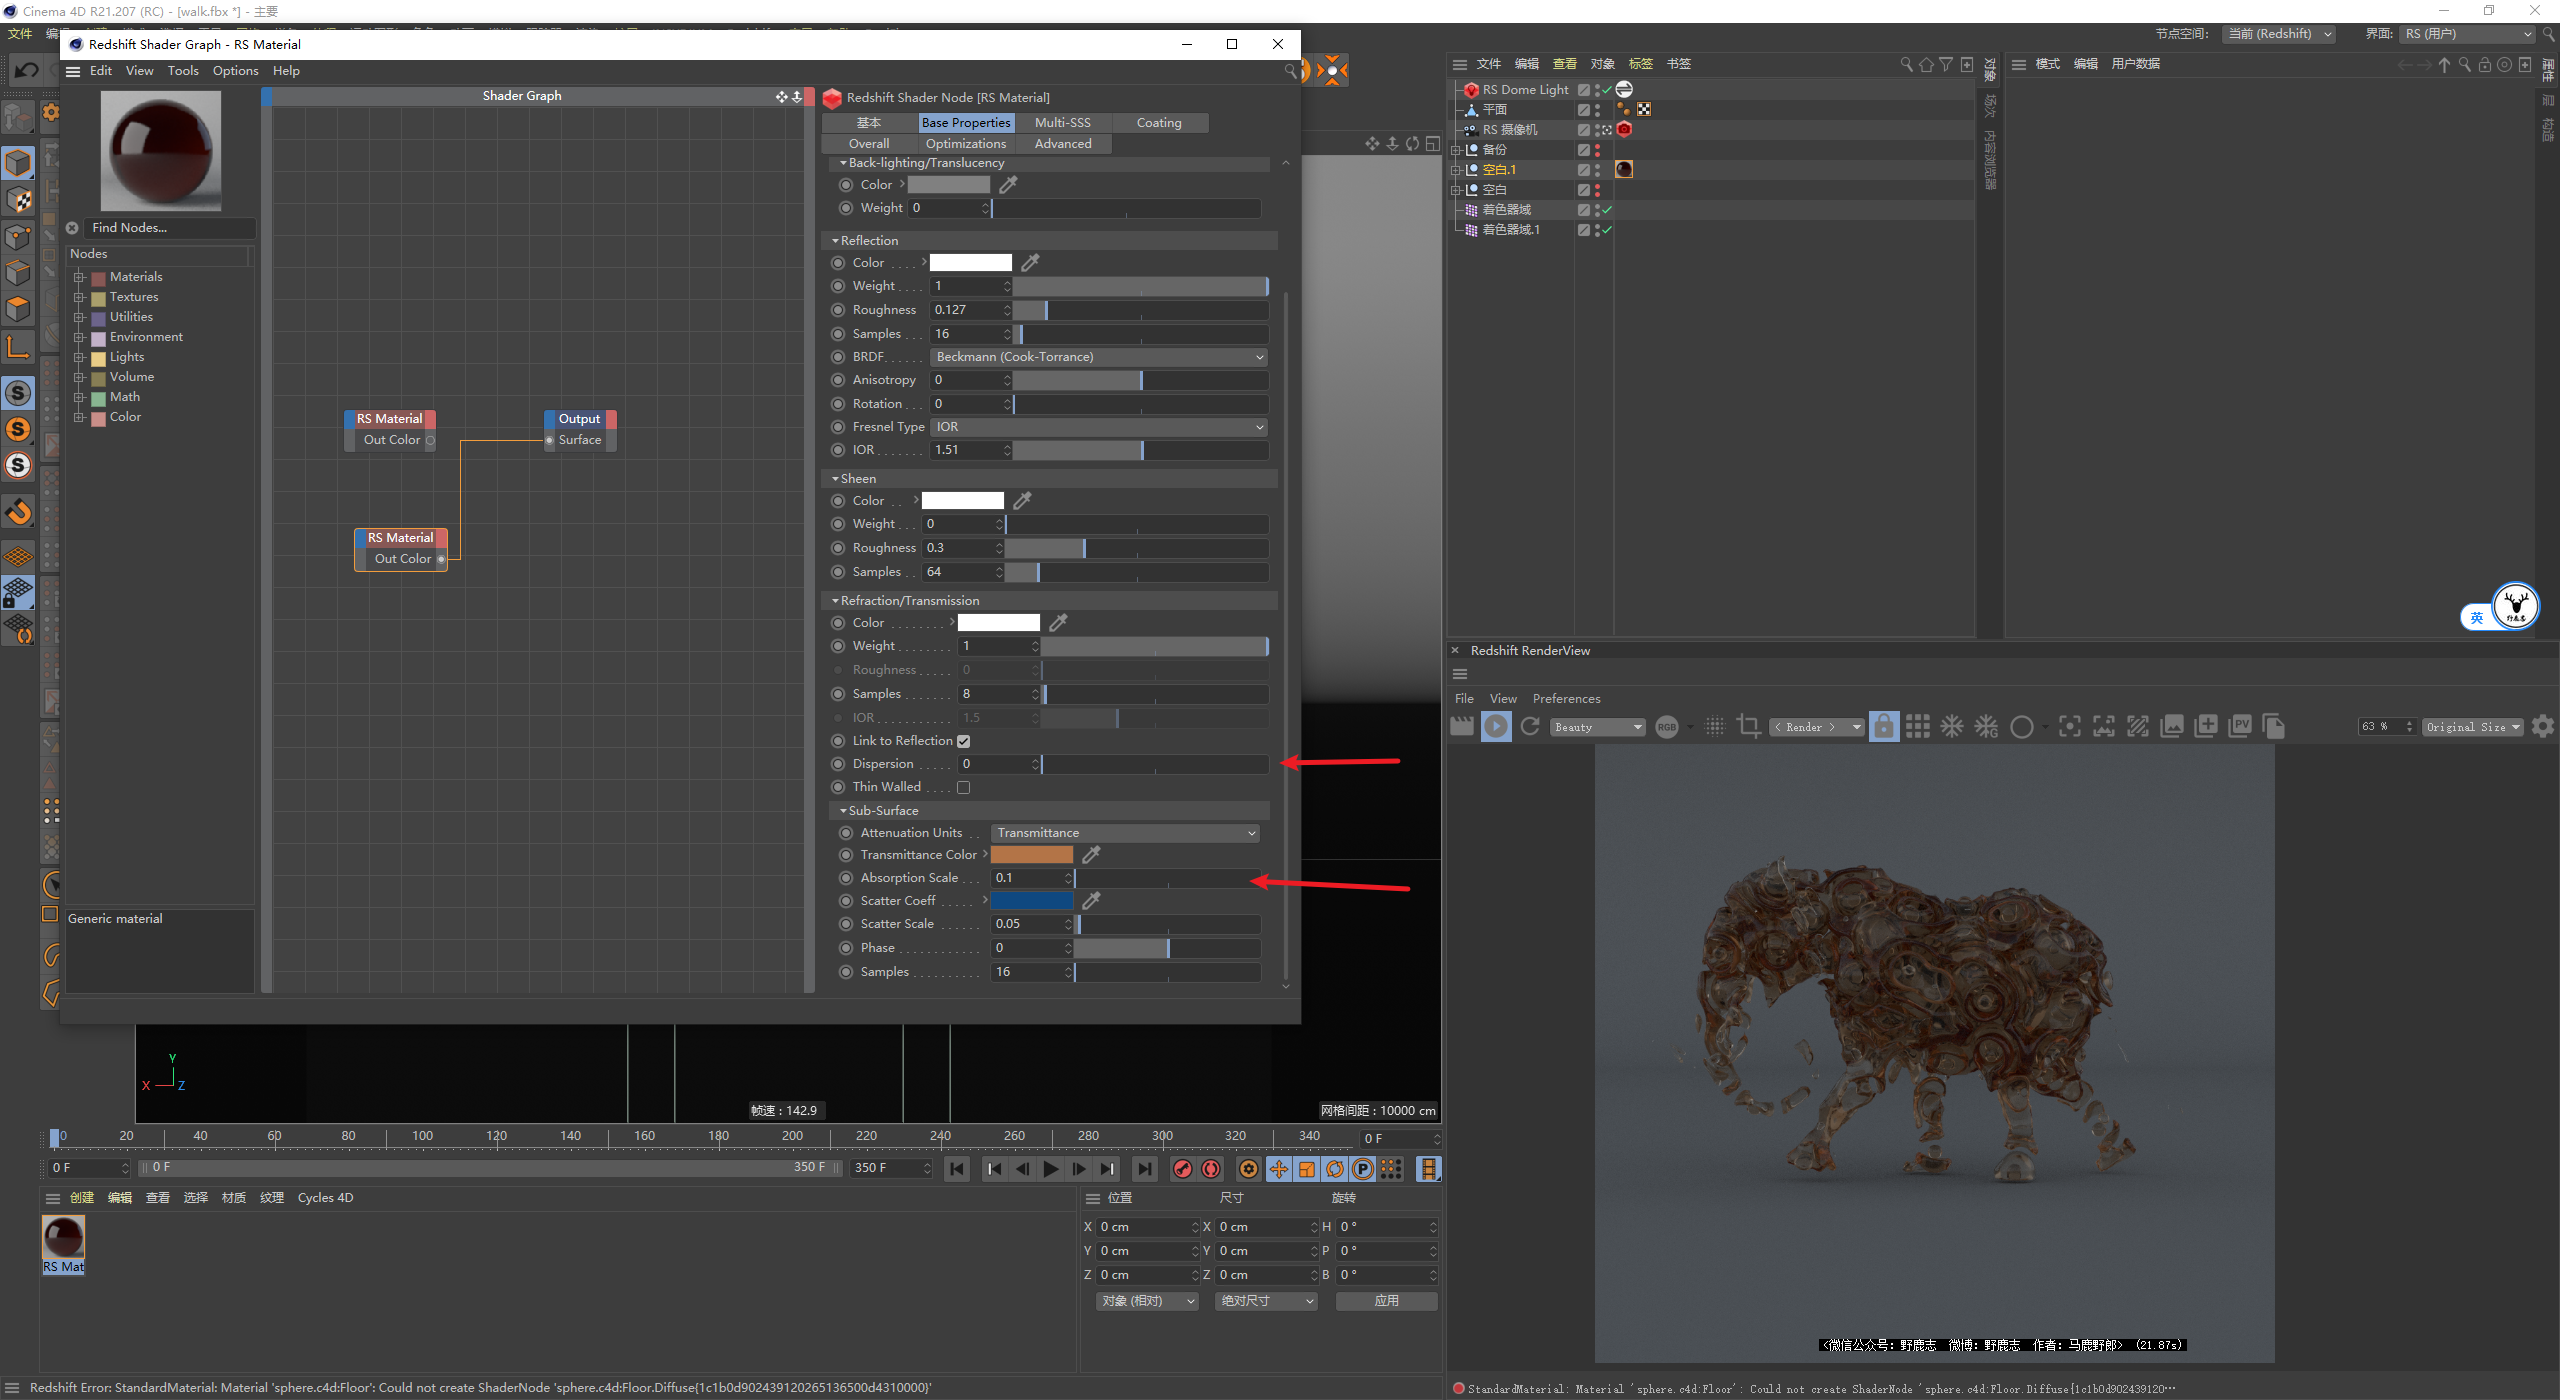Click the record active objects key button

click(1183, 1169)
